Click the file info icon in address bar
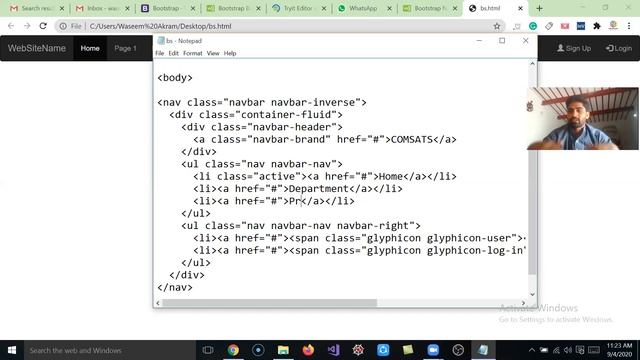 tap(63, 26)
